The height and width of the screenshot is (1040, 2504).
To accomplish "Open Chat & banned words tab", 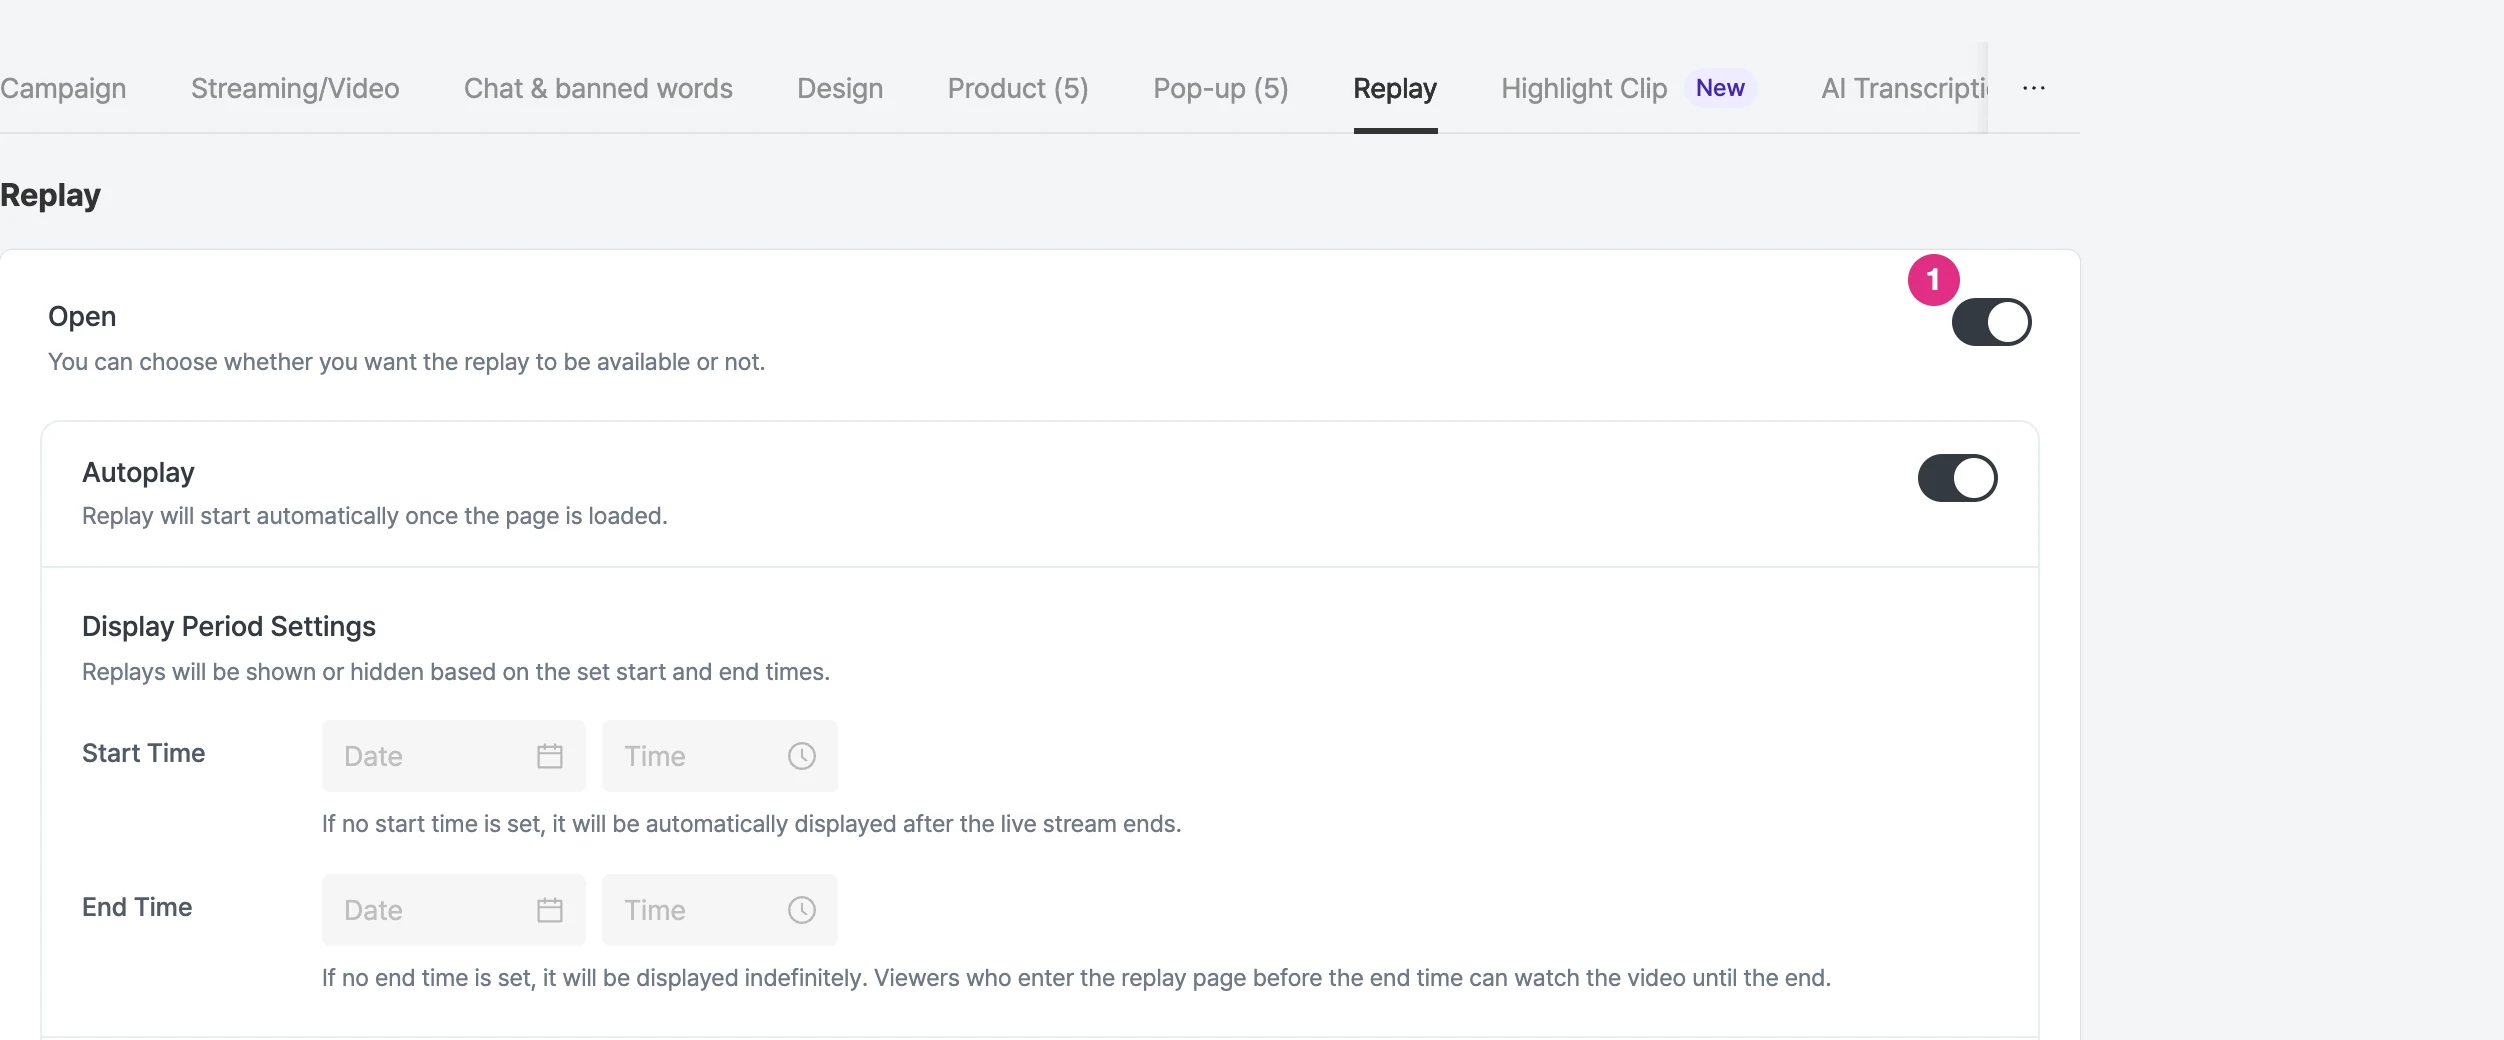I will pyautogui.click(x=598, y=89).
